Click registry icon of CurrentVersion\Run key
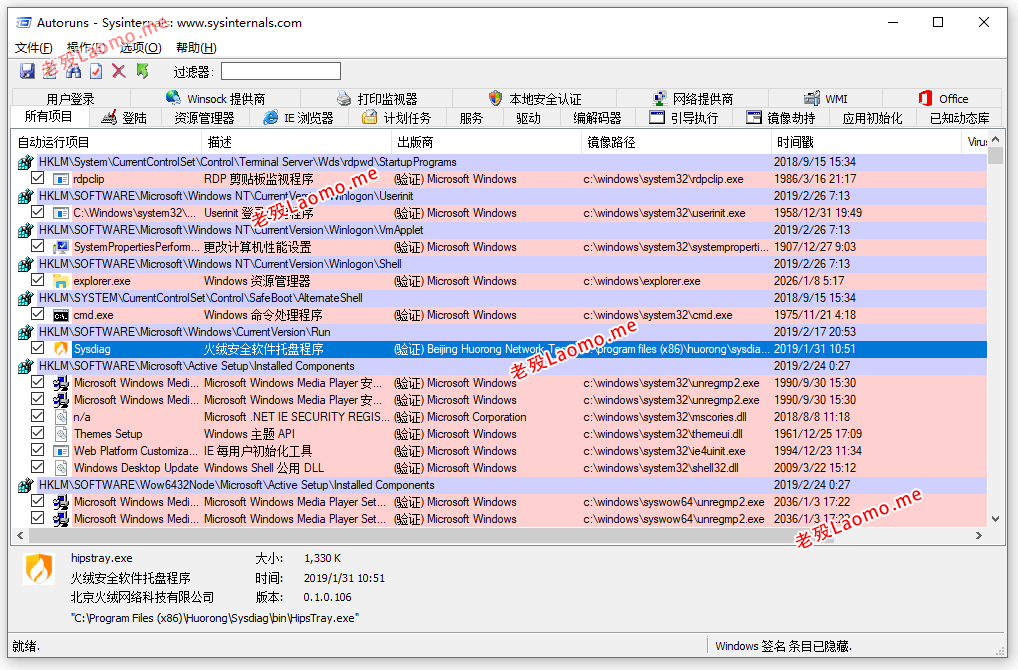 pyautogui.click(x=25, y=332)
